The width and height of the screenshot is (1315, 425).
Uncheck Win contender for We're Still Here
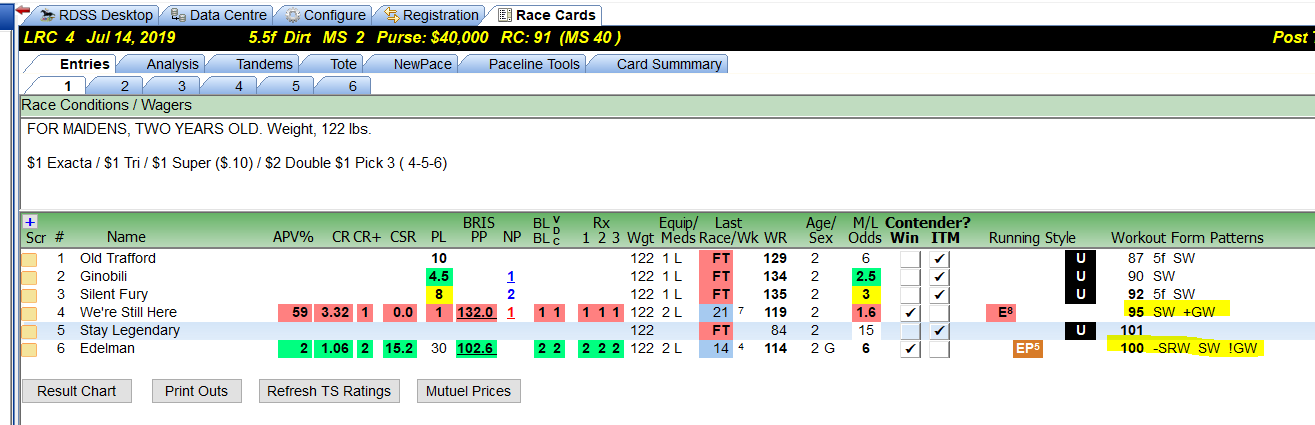[911, 313]
